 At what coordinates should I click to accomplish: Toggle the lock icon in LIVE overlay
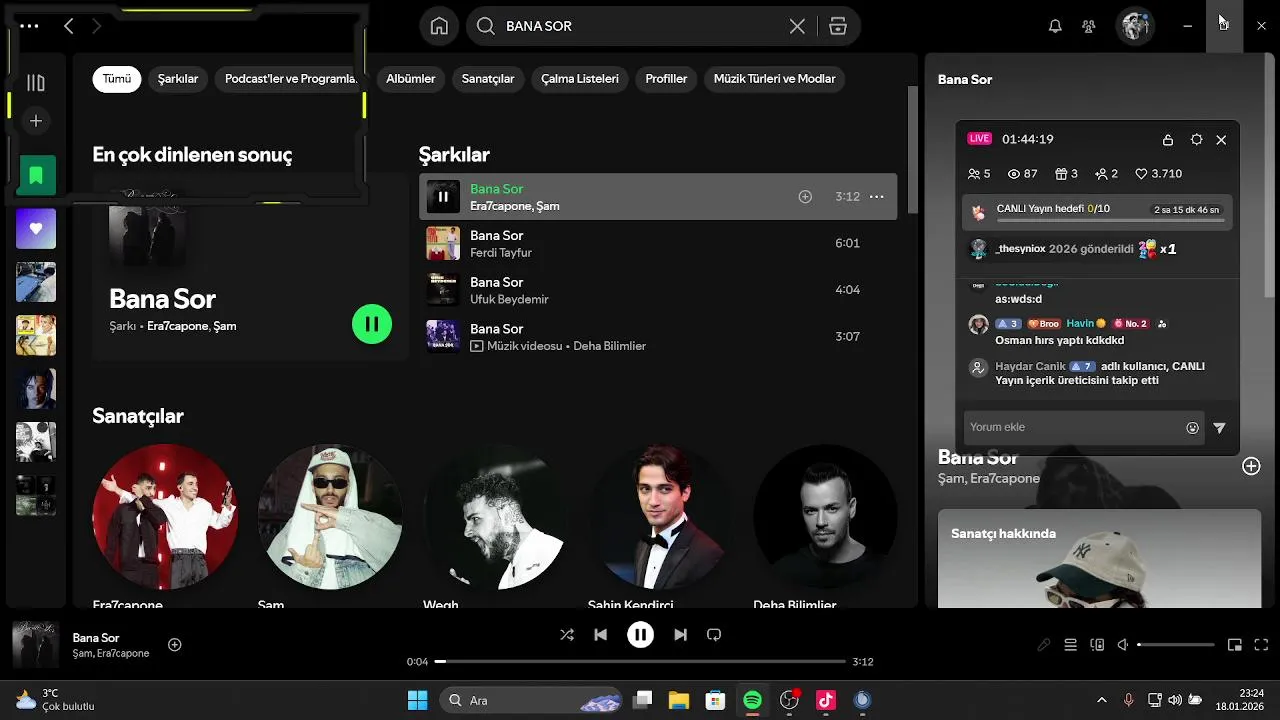tap(1168, 140)
